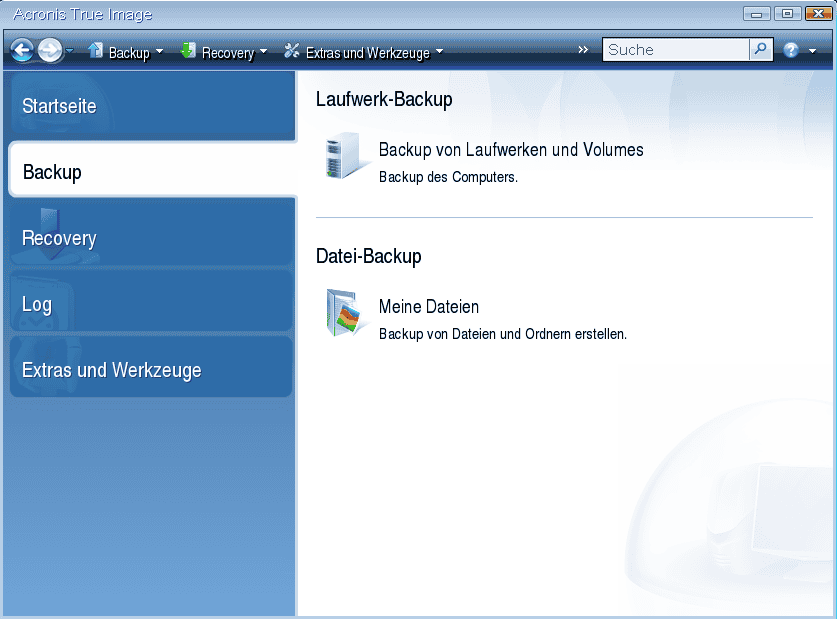The image size is (837, 619).
Task: Minimize the Acronis True Image window
Action: pyautogui.click(x=756, y=13)
